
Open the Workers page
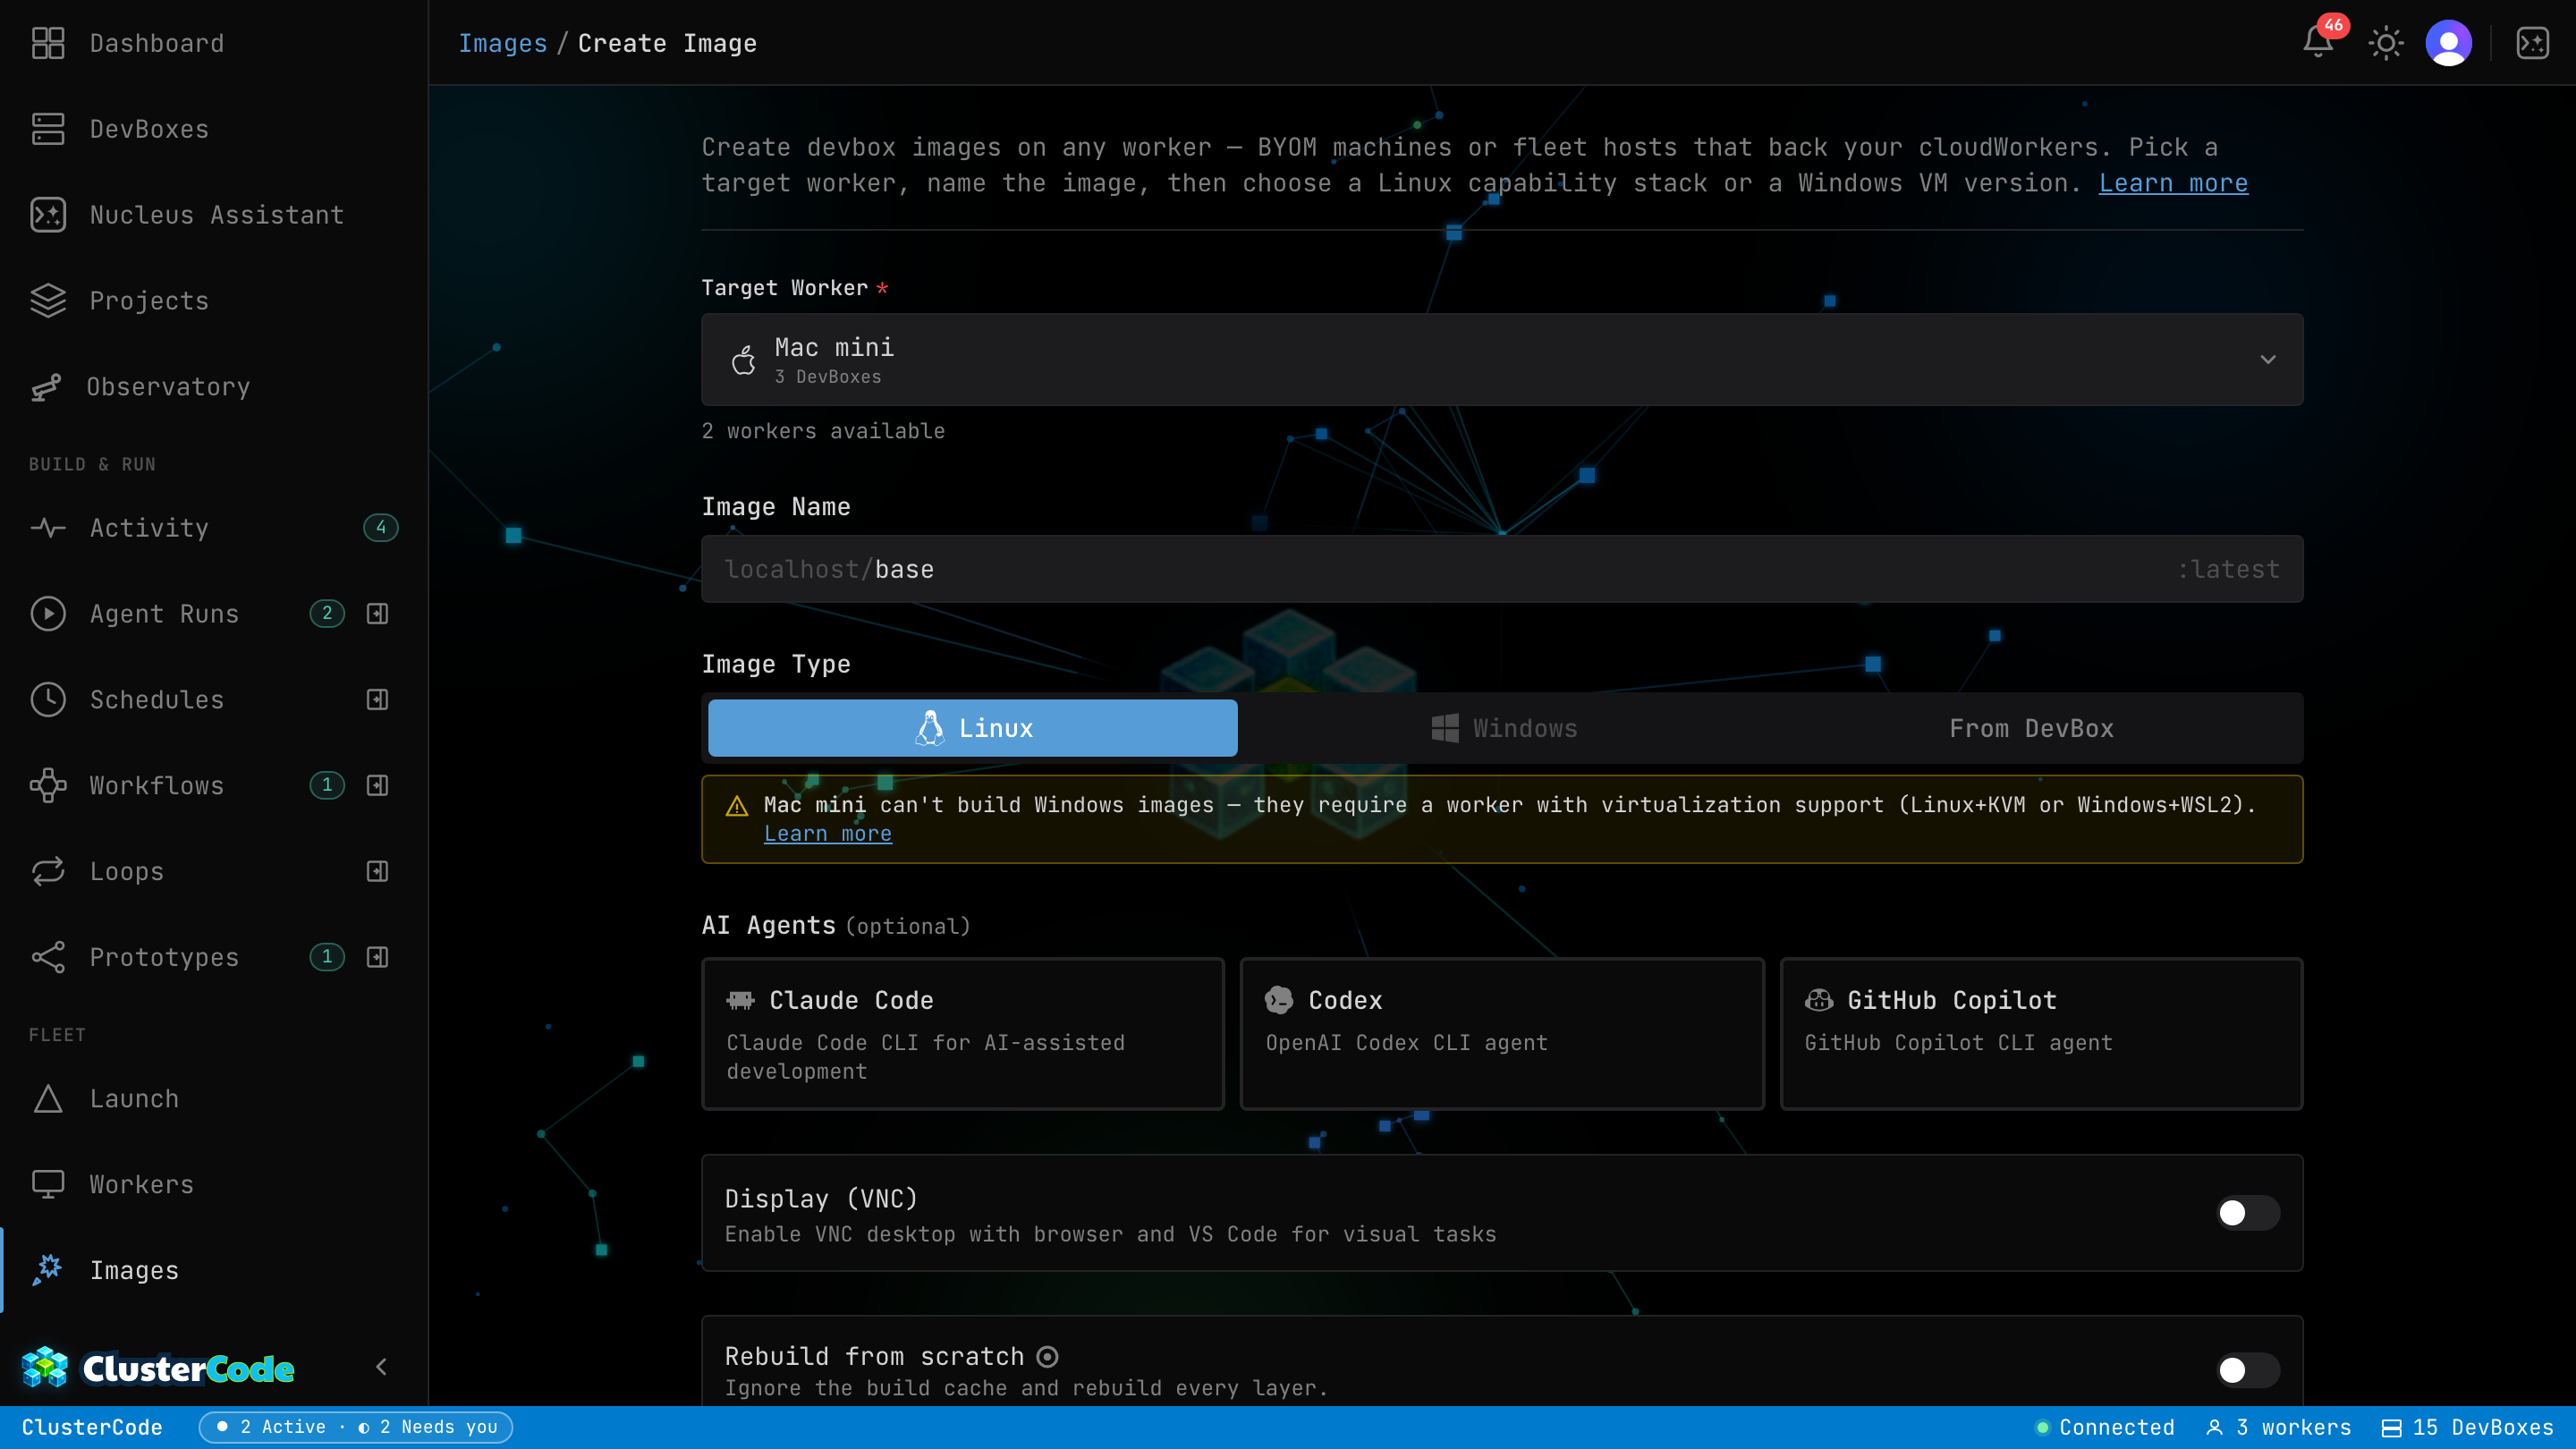[214, 1185]
